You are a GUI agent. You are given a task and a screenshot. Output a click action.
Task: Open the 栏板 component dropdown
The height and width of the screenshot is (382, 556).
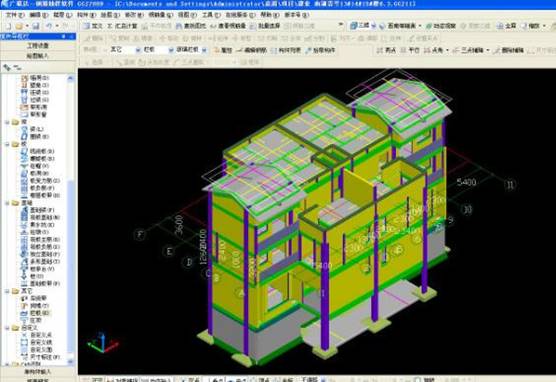(158, 50)
